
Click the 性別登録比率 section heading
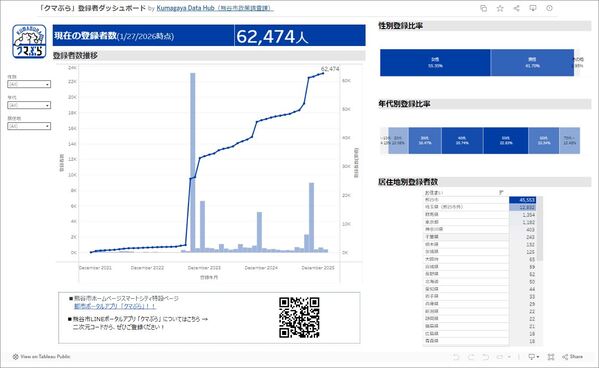(400, 26)
